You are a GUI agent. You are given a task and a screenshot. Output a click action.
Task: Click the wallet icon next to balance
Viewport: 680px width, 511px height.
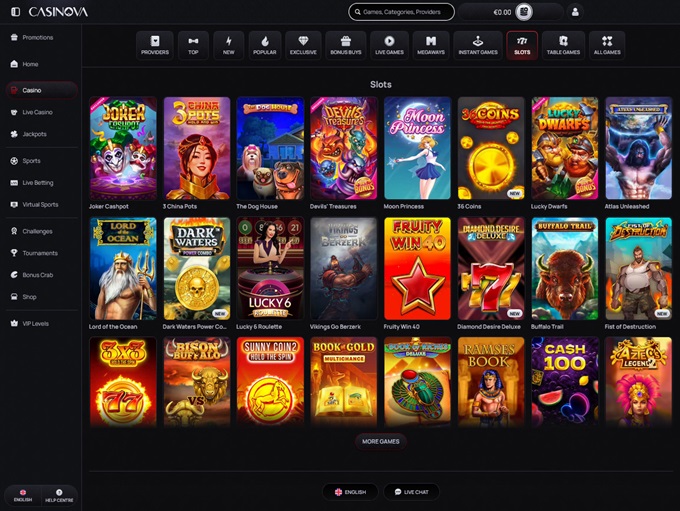(524, 12)
